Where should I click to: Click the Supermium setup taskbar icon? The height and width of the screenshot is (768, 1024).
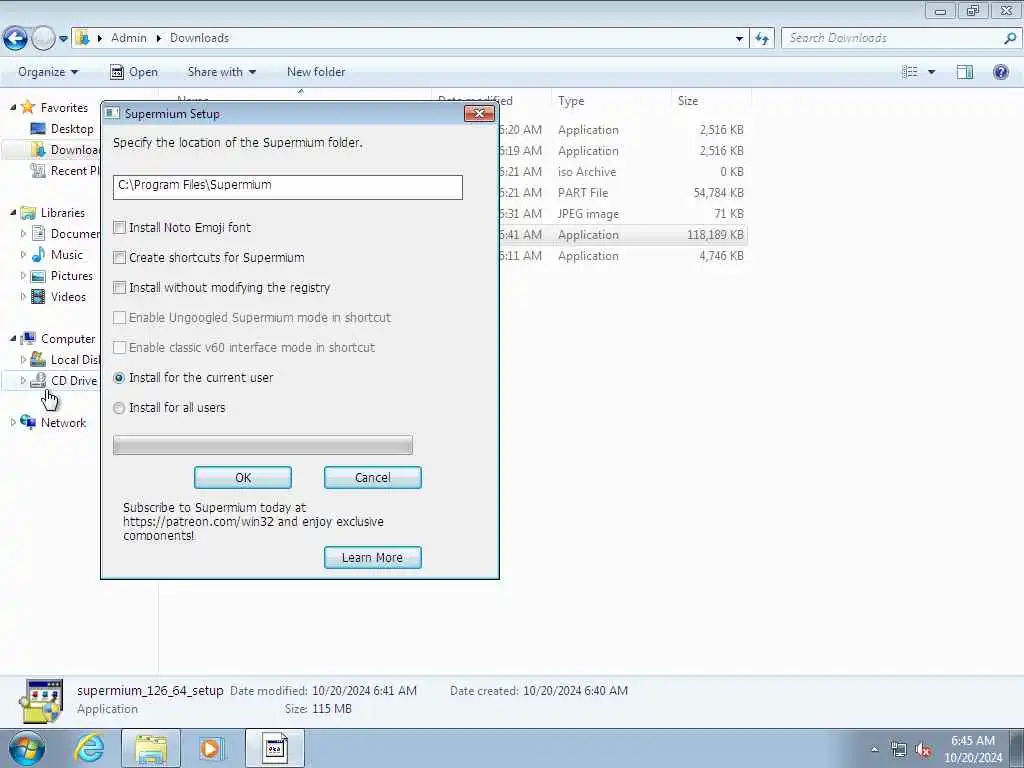point(275,748)
